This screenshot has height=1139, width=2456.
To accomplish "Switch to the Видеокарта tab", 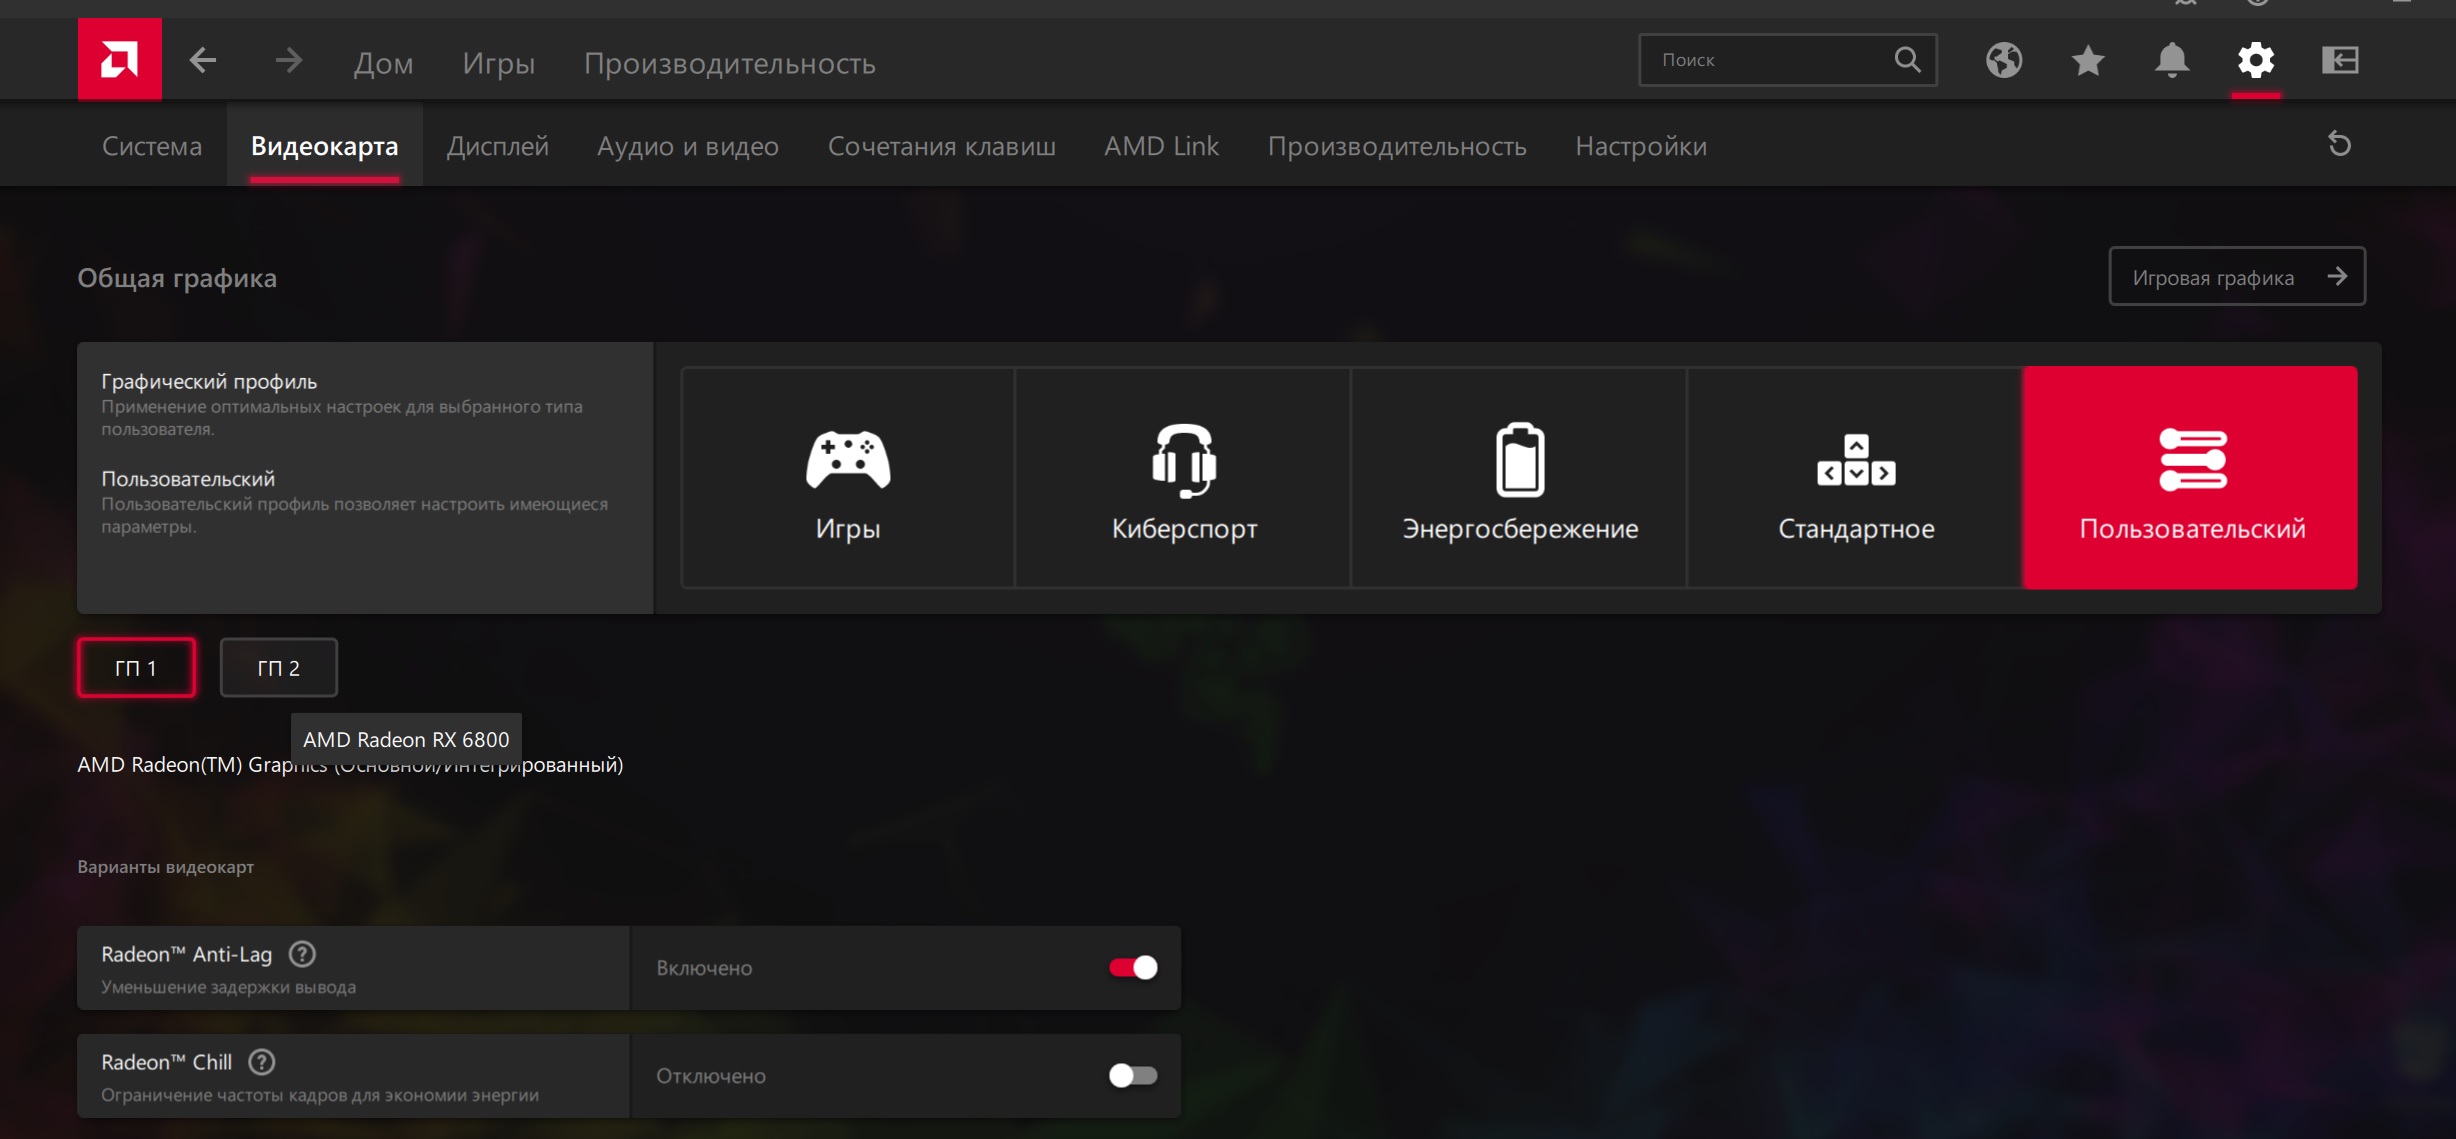I will (325, 146).
